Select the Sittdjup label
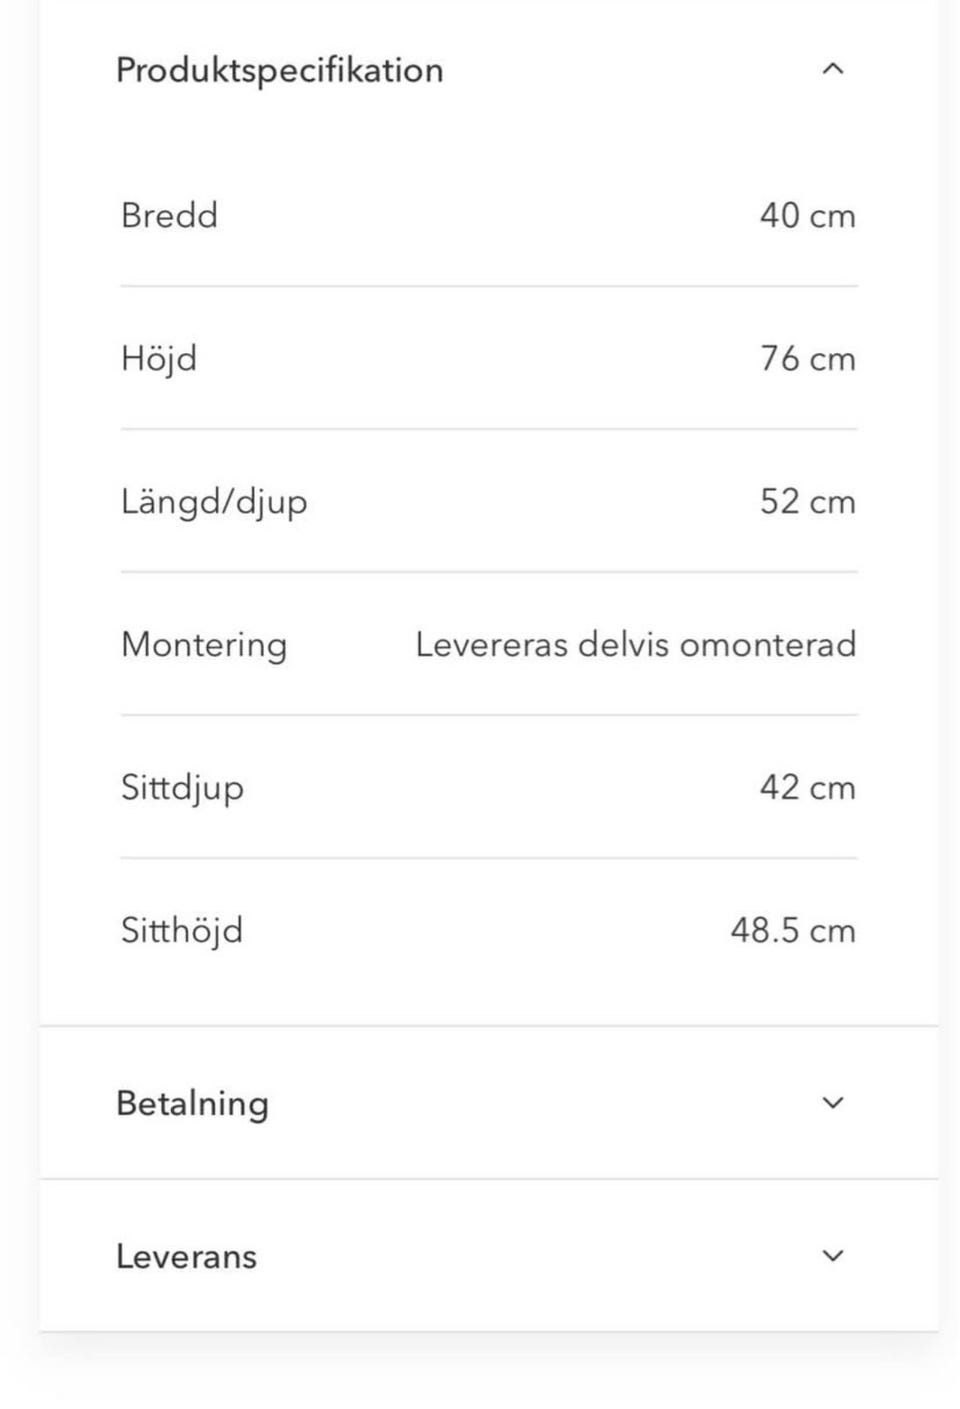 [182, 787]
